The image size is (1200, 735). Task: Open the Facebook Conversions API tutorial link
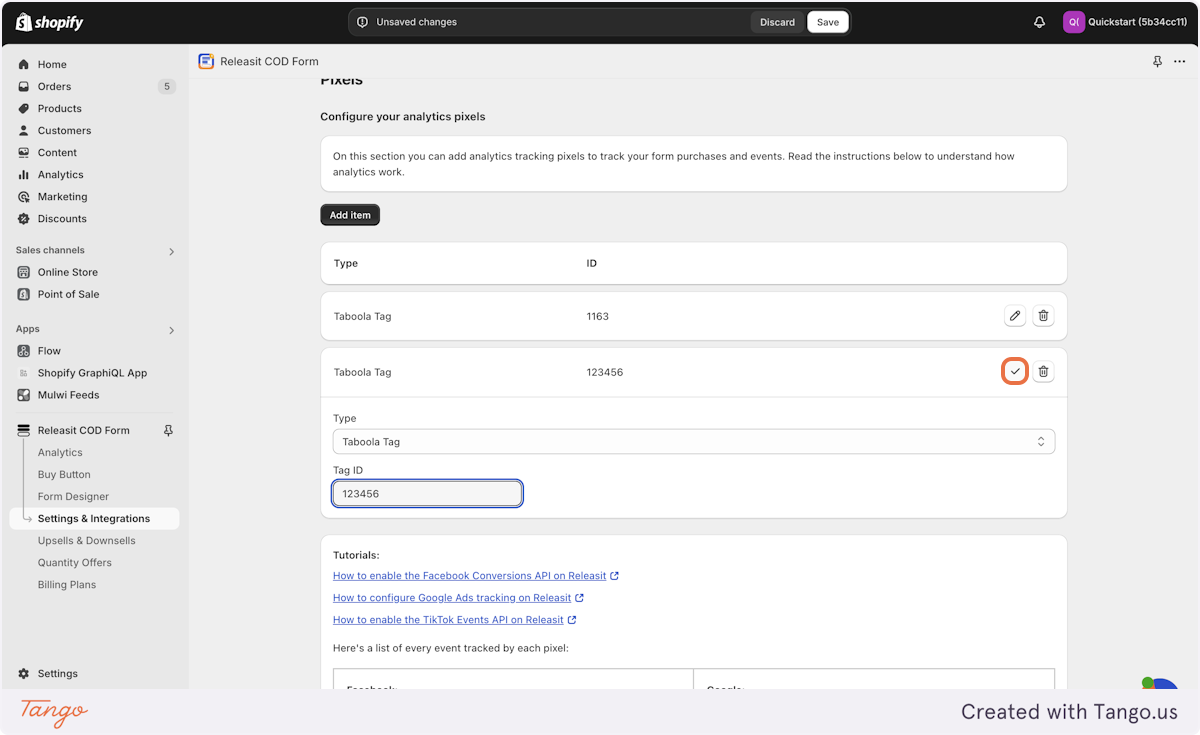[470, 576]
